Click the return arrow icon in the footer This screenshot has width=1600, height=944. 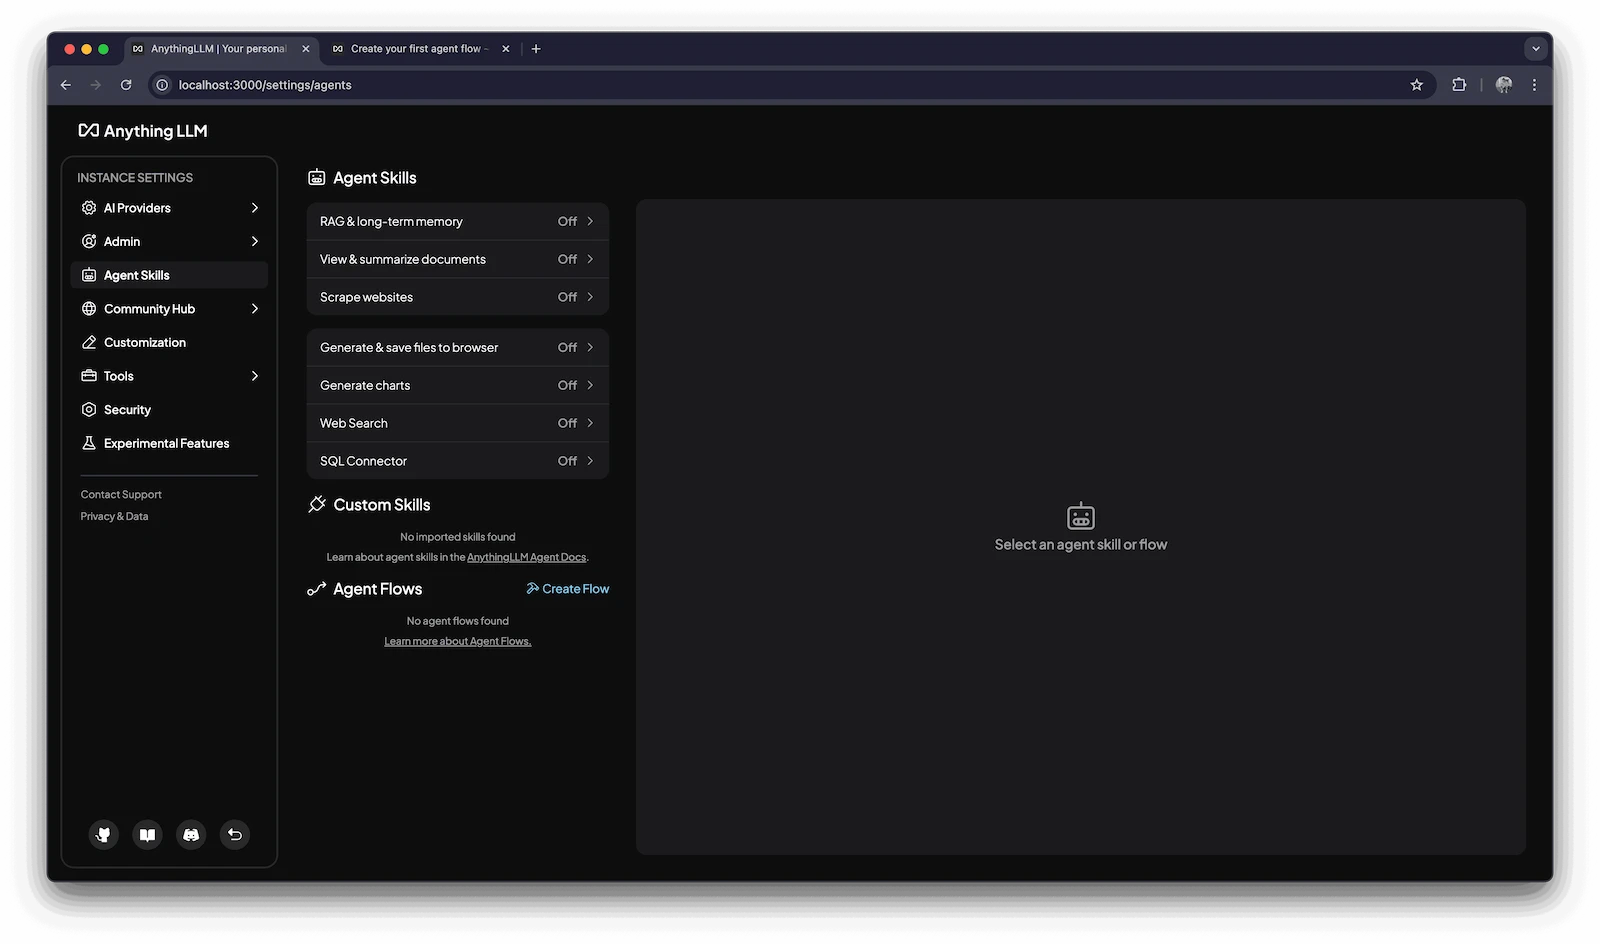pos(235,835)
